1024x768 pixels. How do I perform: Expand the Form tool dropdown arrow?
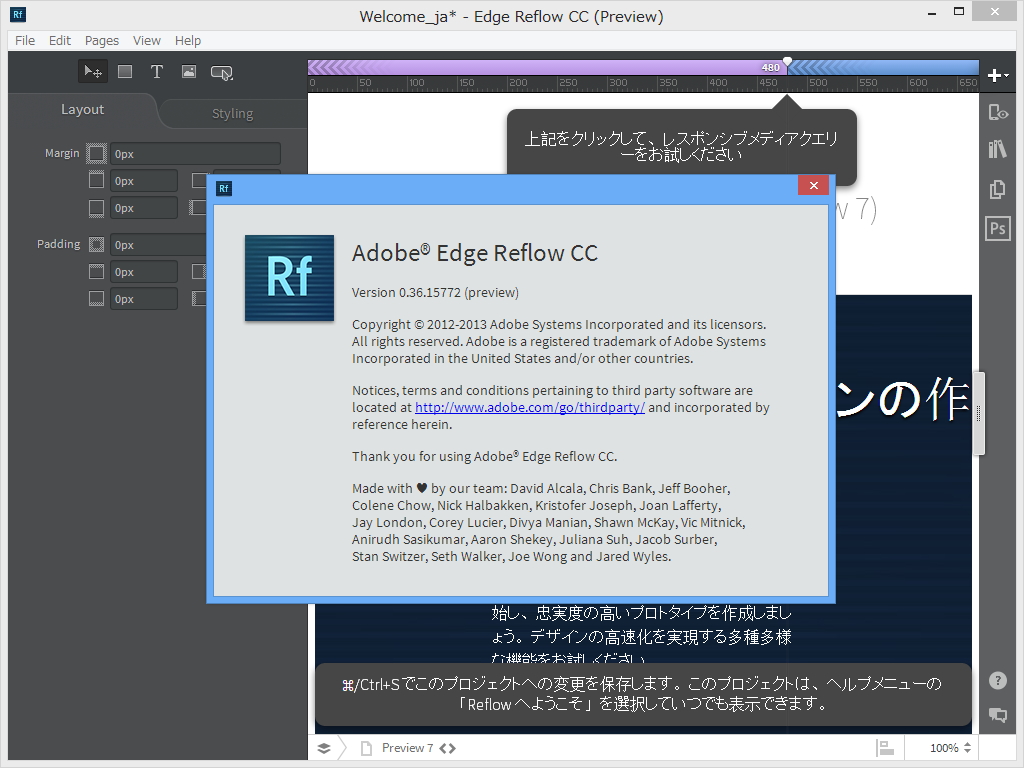(x=234, y=77)
